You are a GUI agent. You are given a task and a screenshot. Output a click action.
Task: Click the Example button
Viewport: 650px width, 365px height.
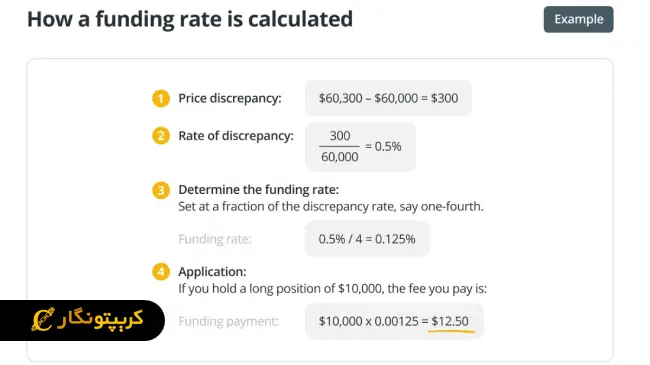[578, 19]
